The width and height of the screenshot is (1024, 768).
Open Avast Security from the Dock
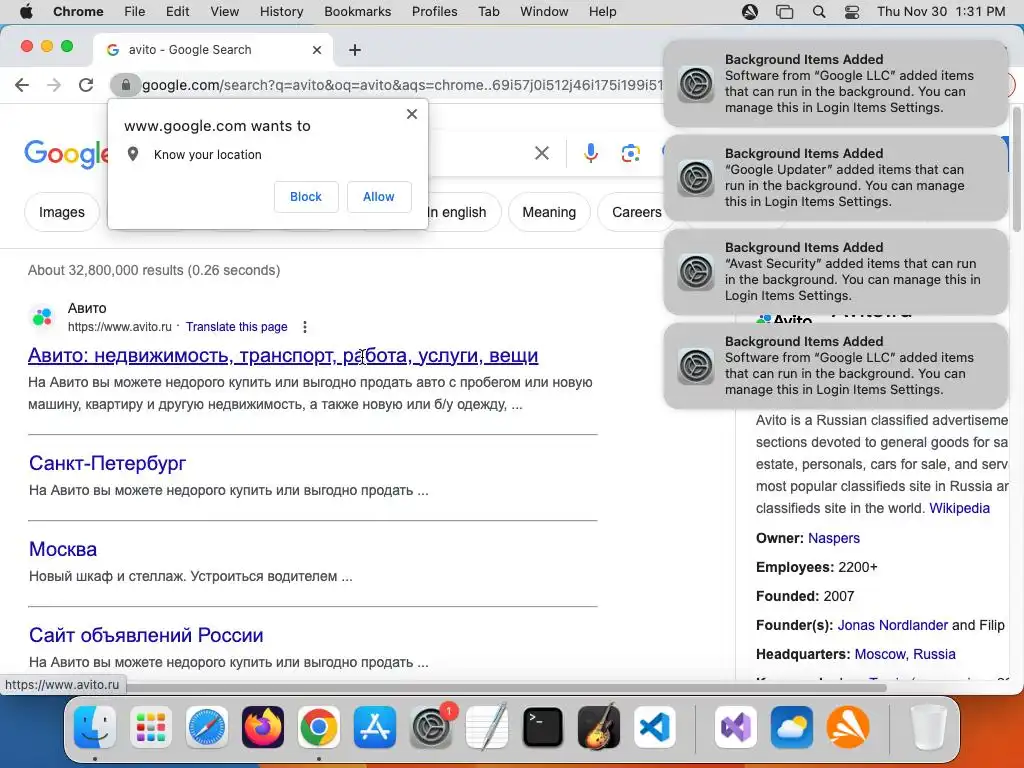[x=848, y=726]
